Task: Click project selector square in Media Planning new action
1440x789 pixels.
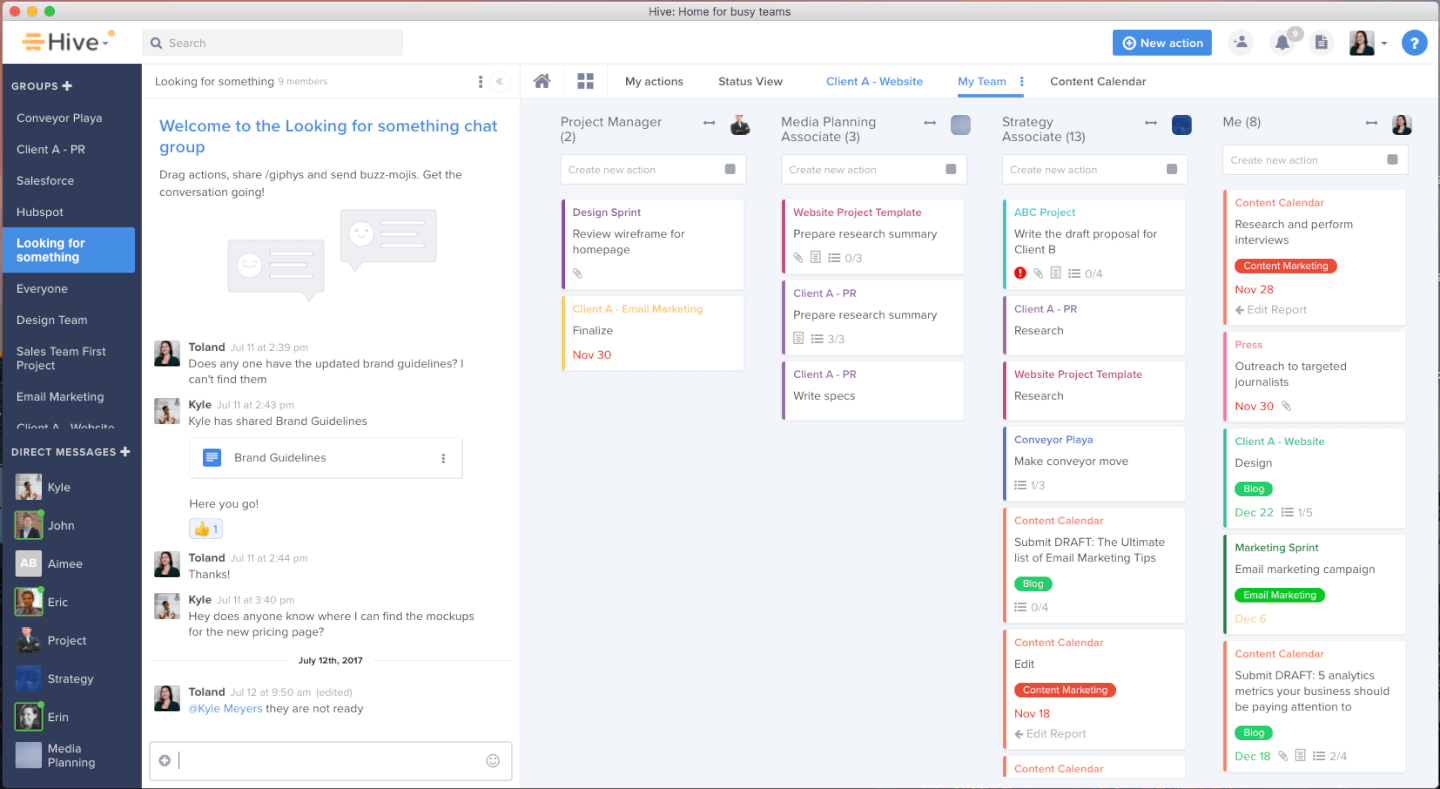Action: [951, 170]
